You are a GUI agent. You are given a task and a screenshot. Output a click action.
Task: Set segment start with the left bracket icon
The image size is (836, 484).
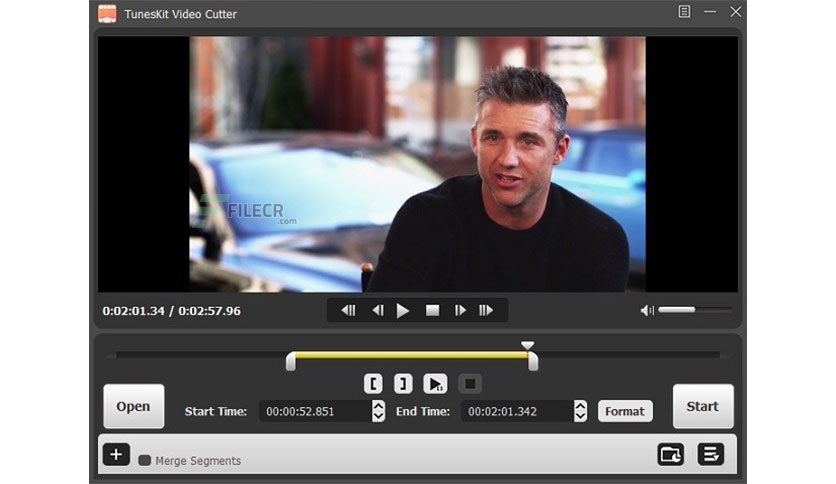pyautogui.click(x=373, y=384)
